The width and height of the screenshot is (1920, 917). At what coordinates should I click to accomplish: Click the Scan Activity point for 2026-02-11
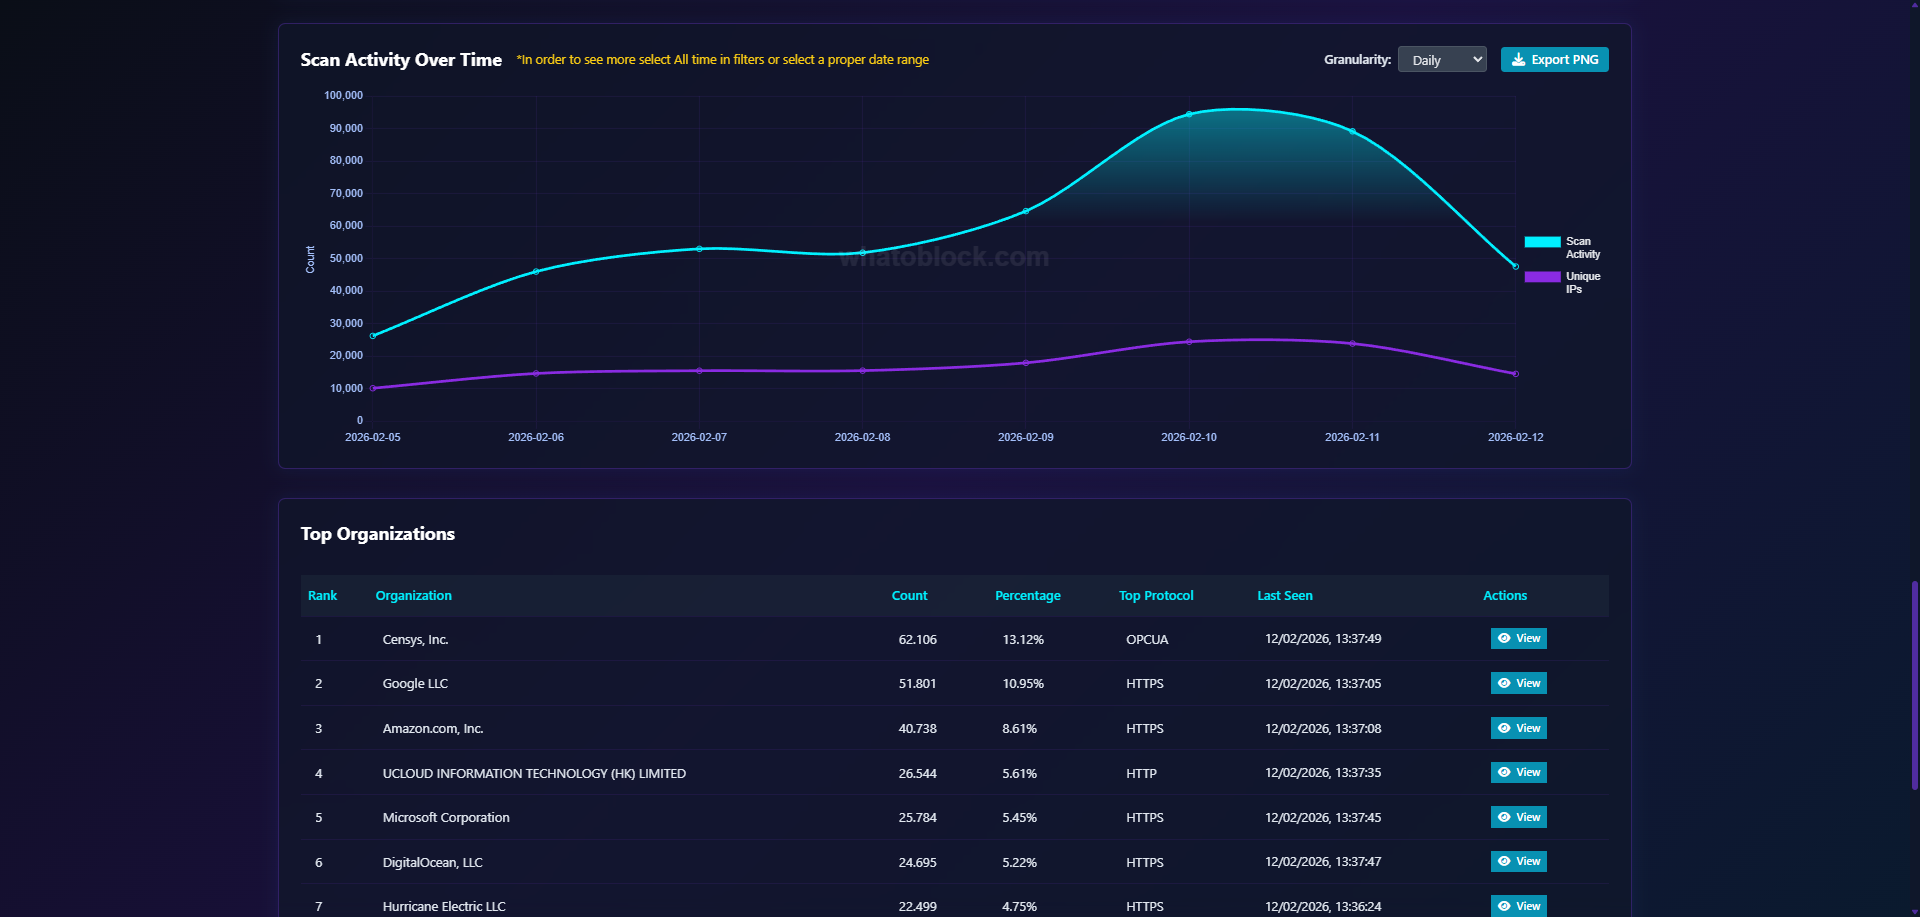[1352, 132]
